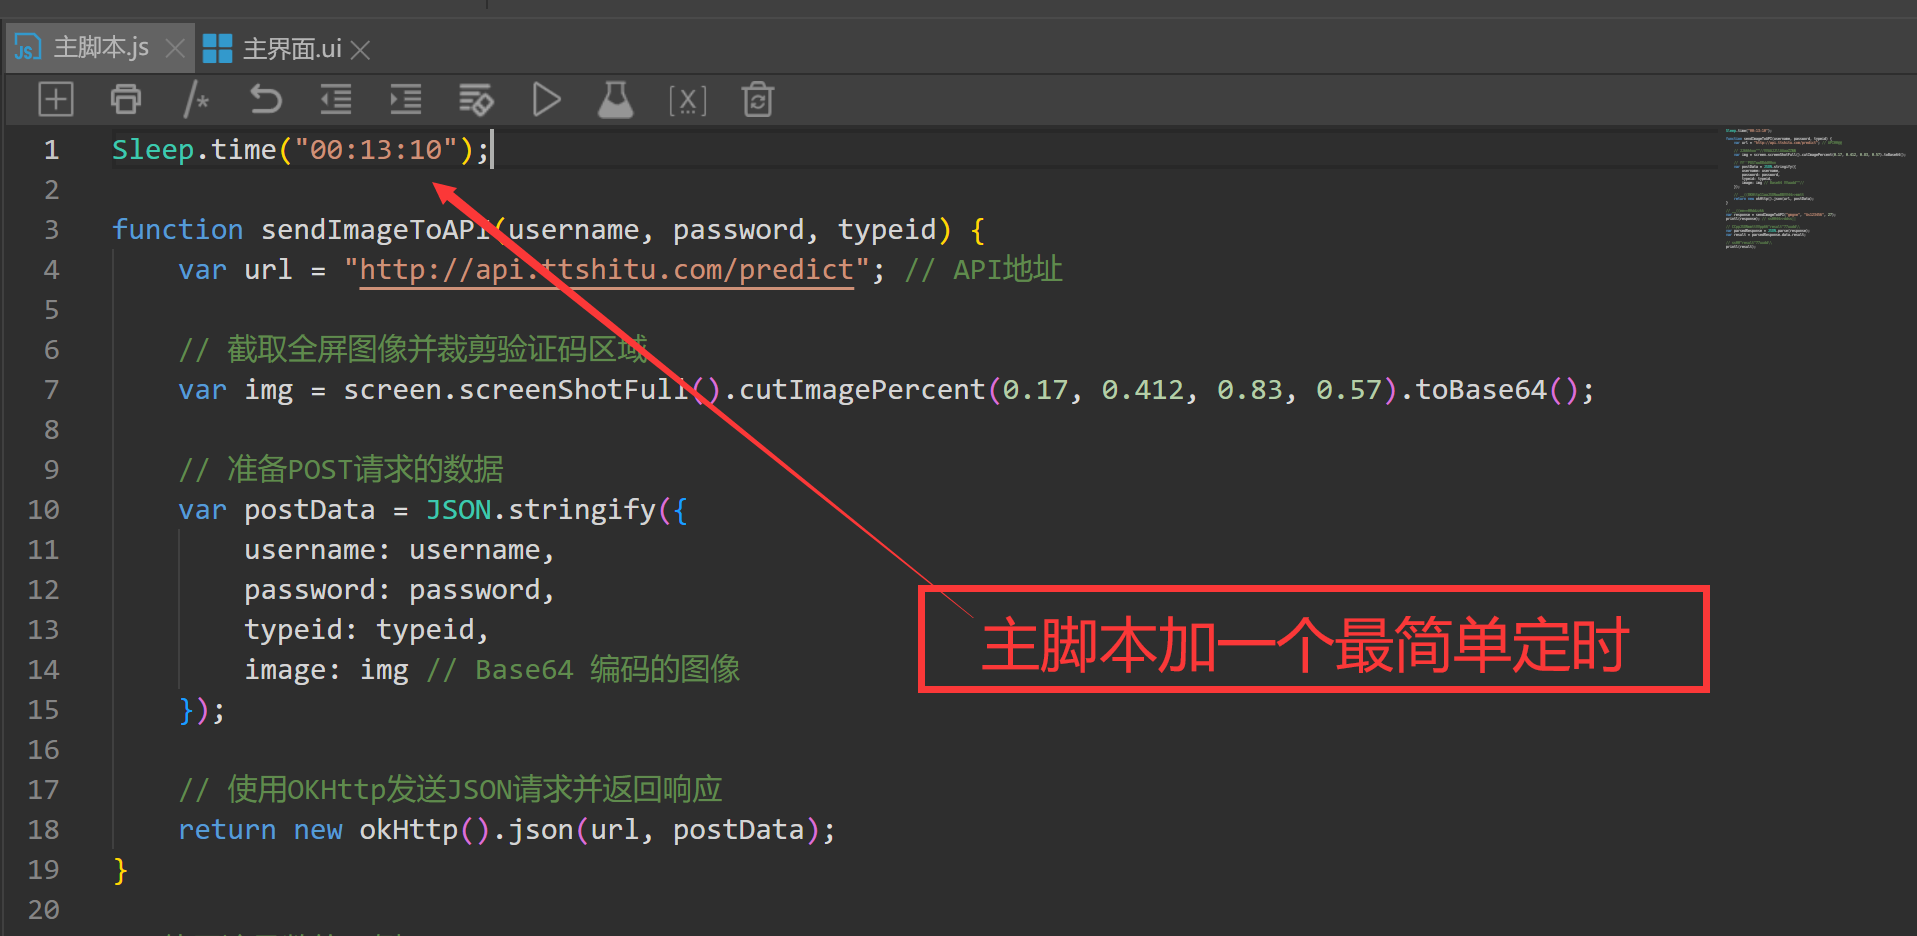Click the 'password: password,' line

[x=399, y=590]
